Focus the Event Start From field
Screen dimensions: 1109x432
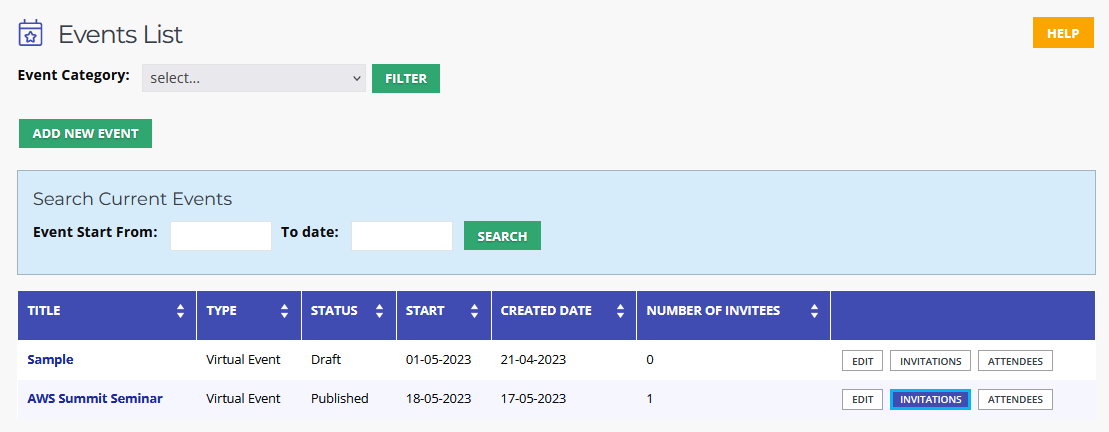(x=221, y=235)
